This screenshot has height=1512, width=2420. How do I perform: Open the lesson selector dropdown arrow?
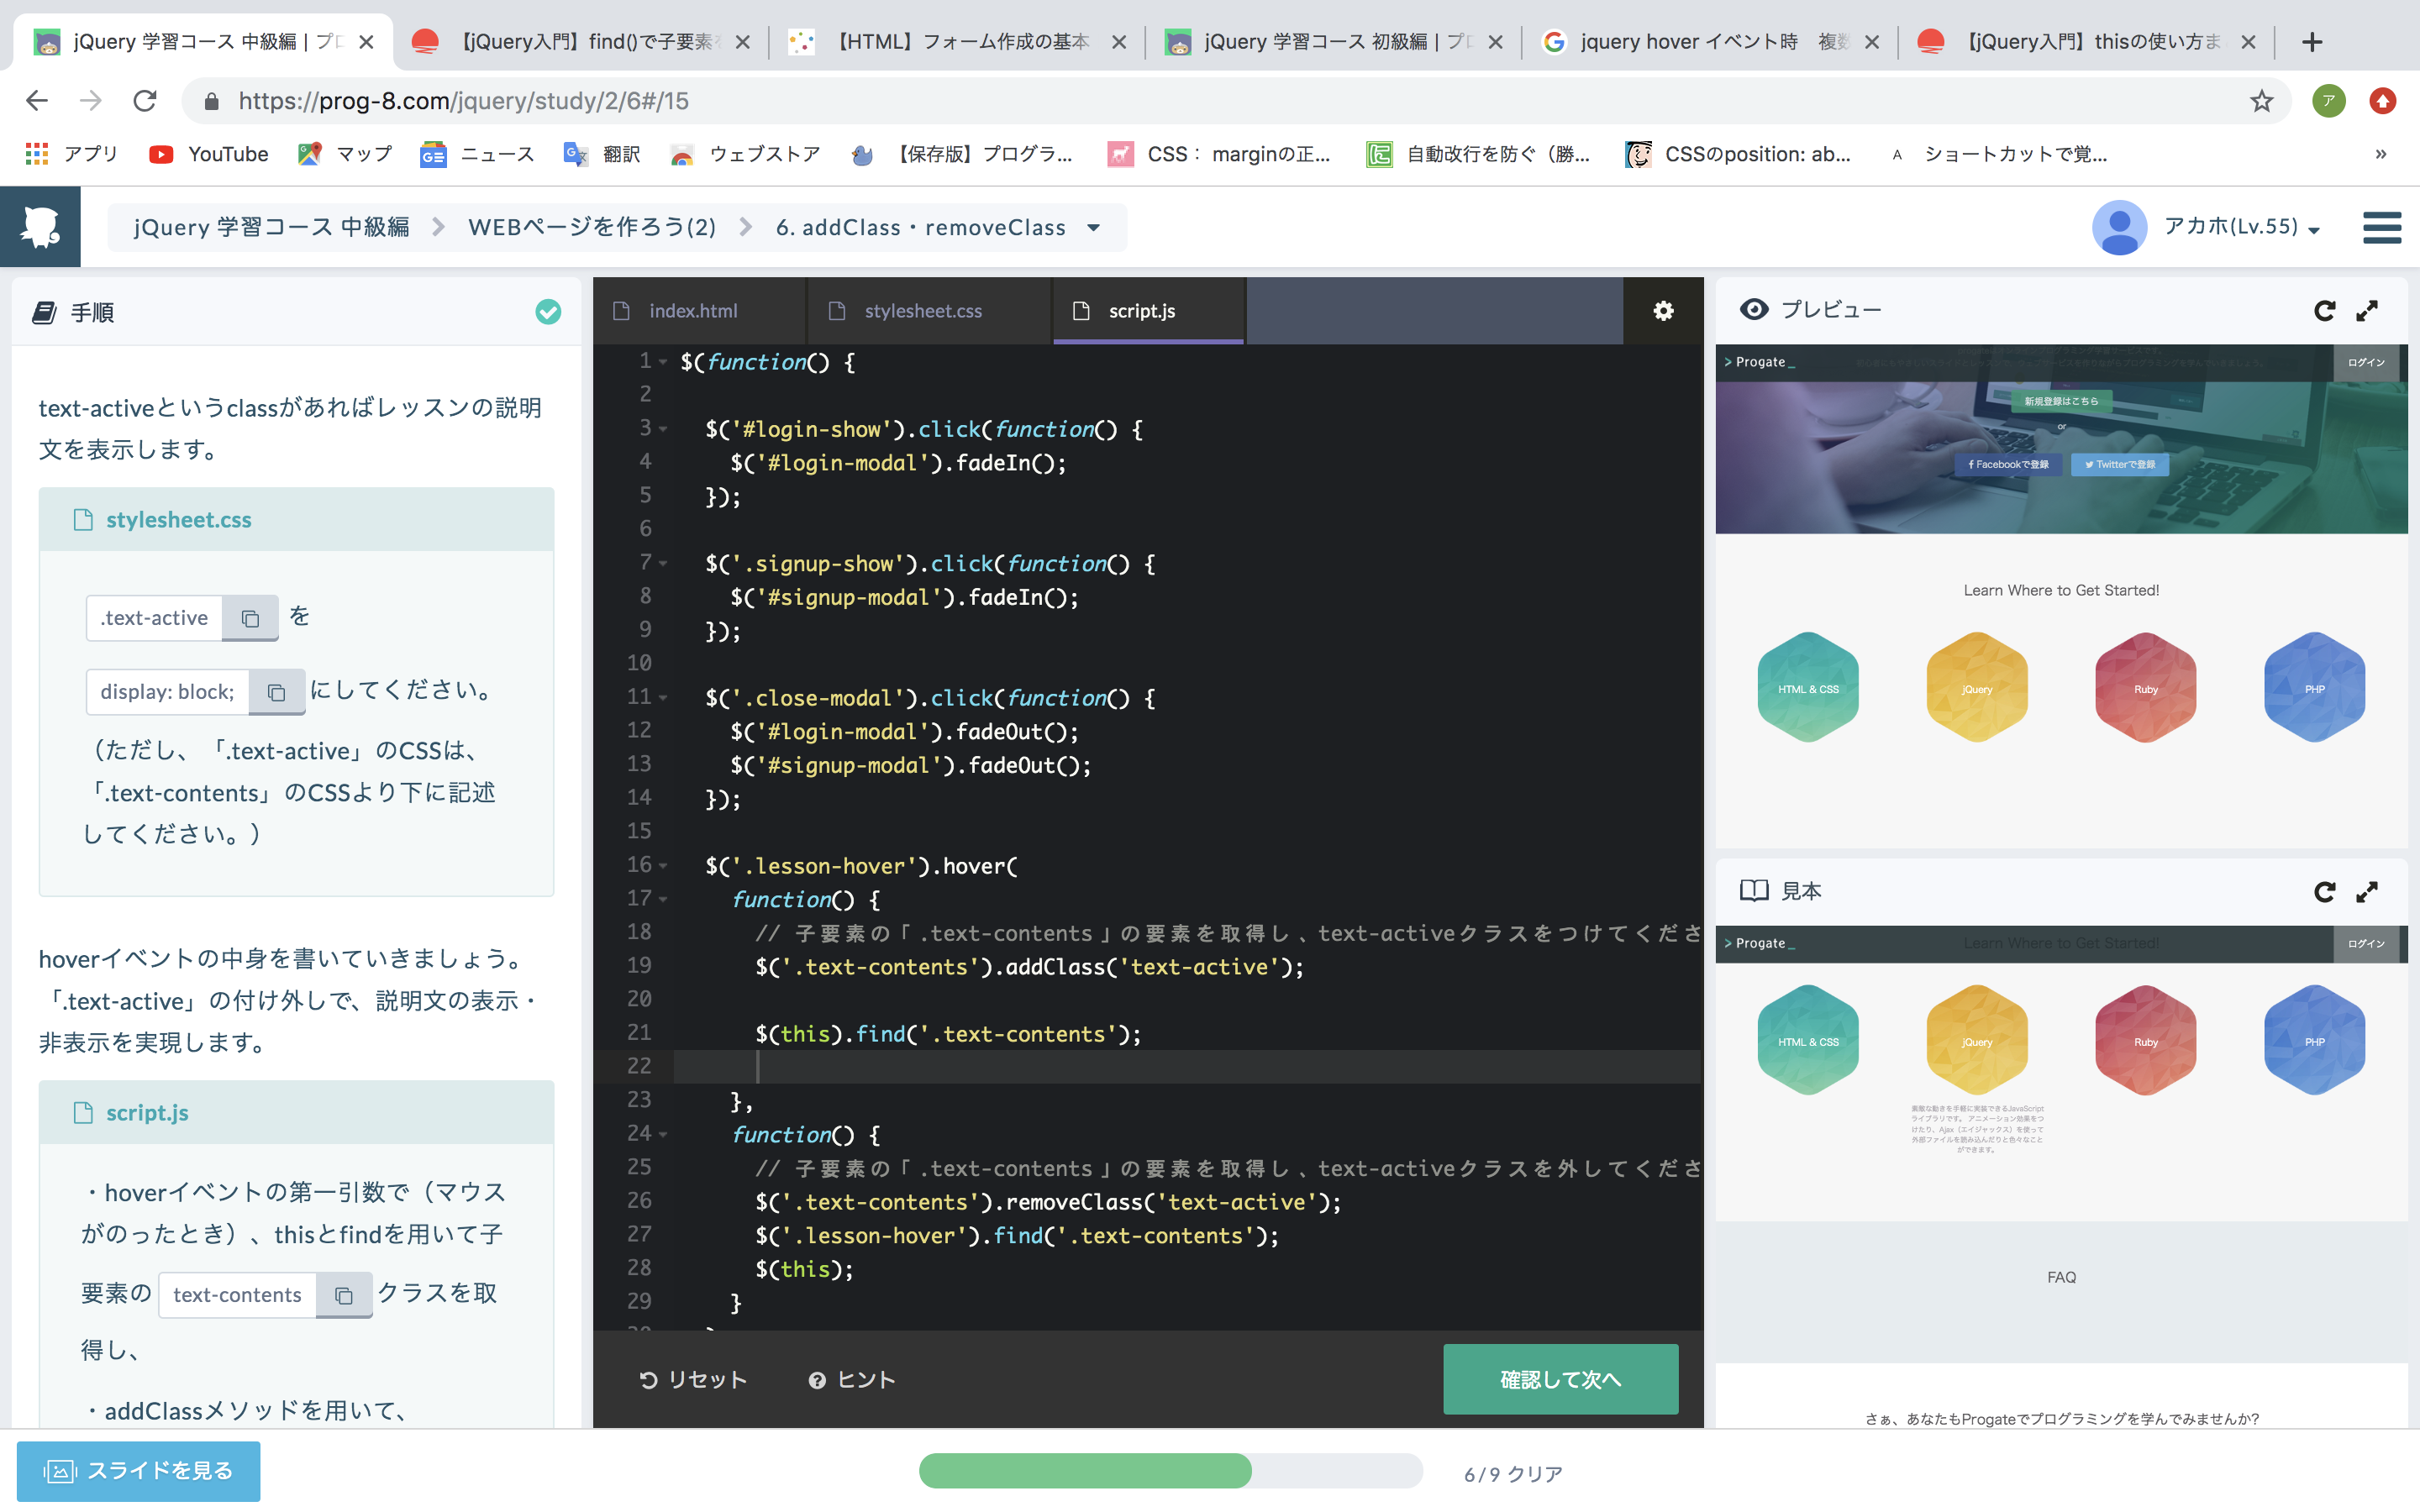1094,228
